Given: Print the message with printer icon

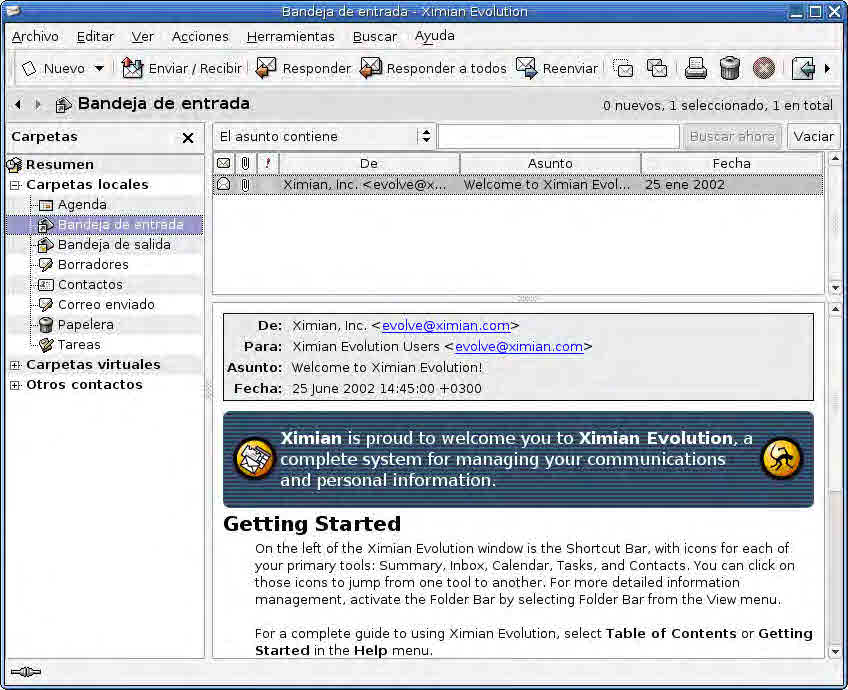Looking at the screenshot, I should tap(695, 69).
